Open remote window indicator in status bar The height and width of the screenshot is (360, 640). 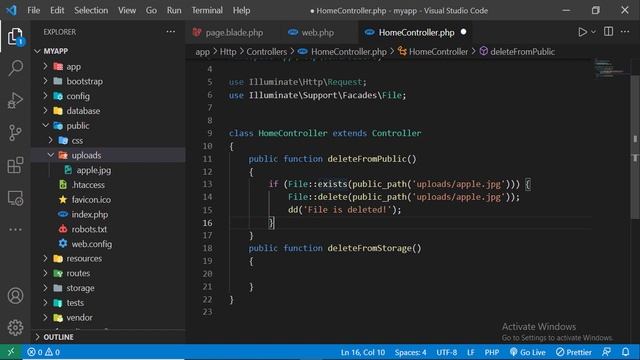click(11, 352)
